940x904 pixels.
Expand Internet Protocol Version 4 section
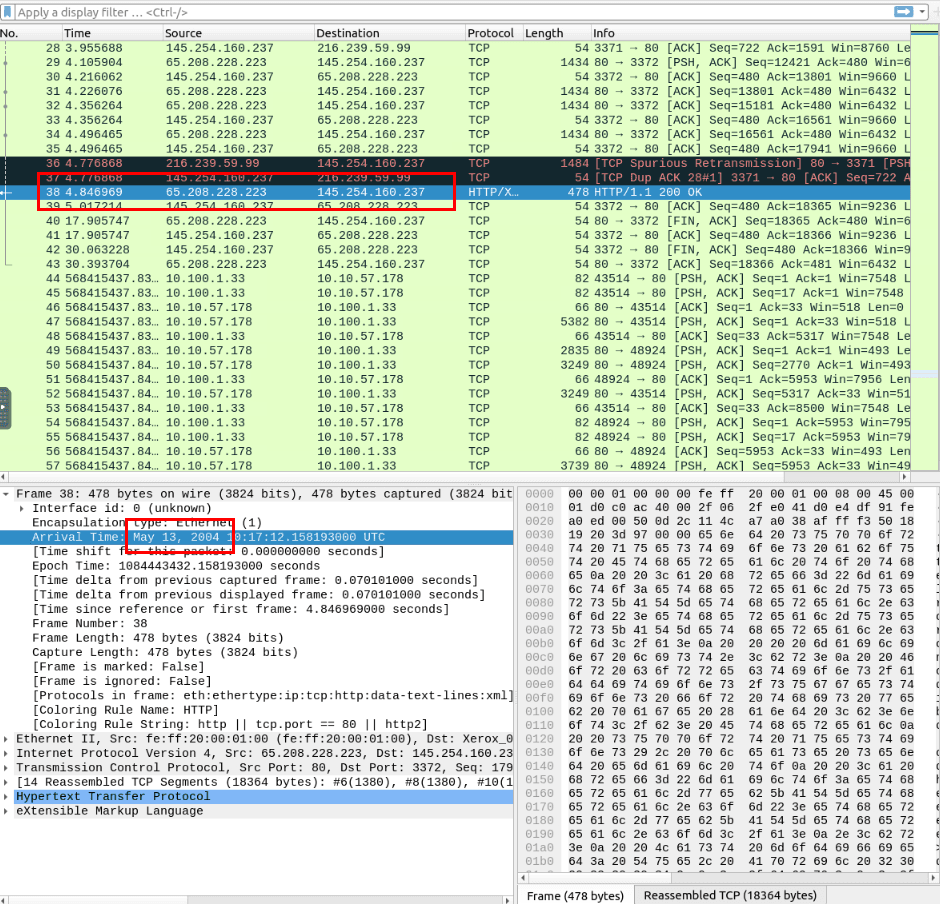pos(7,753)
